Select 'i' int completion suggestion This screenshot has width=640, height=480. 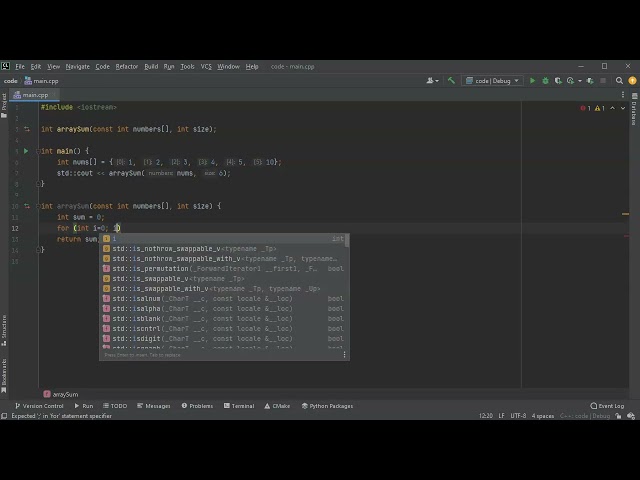point(224,239)
